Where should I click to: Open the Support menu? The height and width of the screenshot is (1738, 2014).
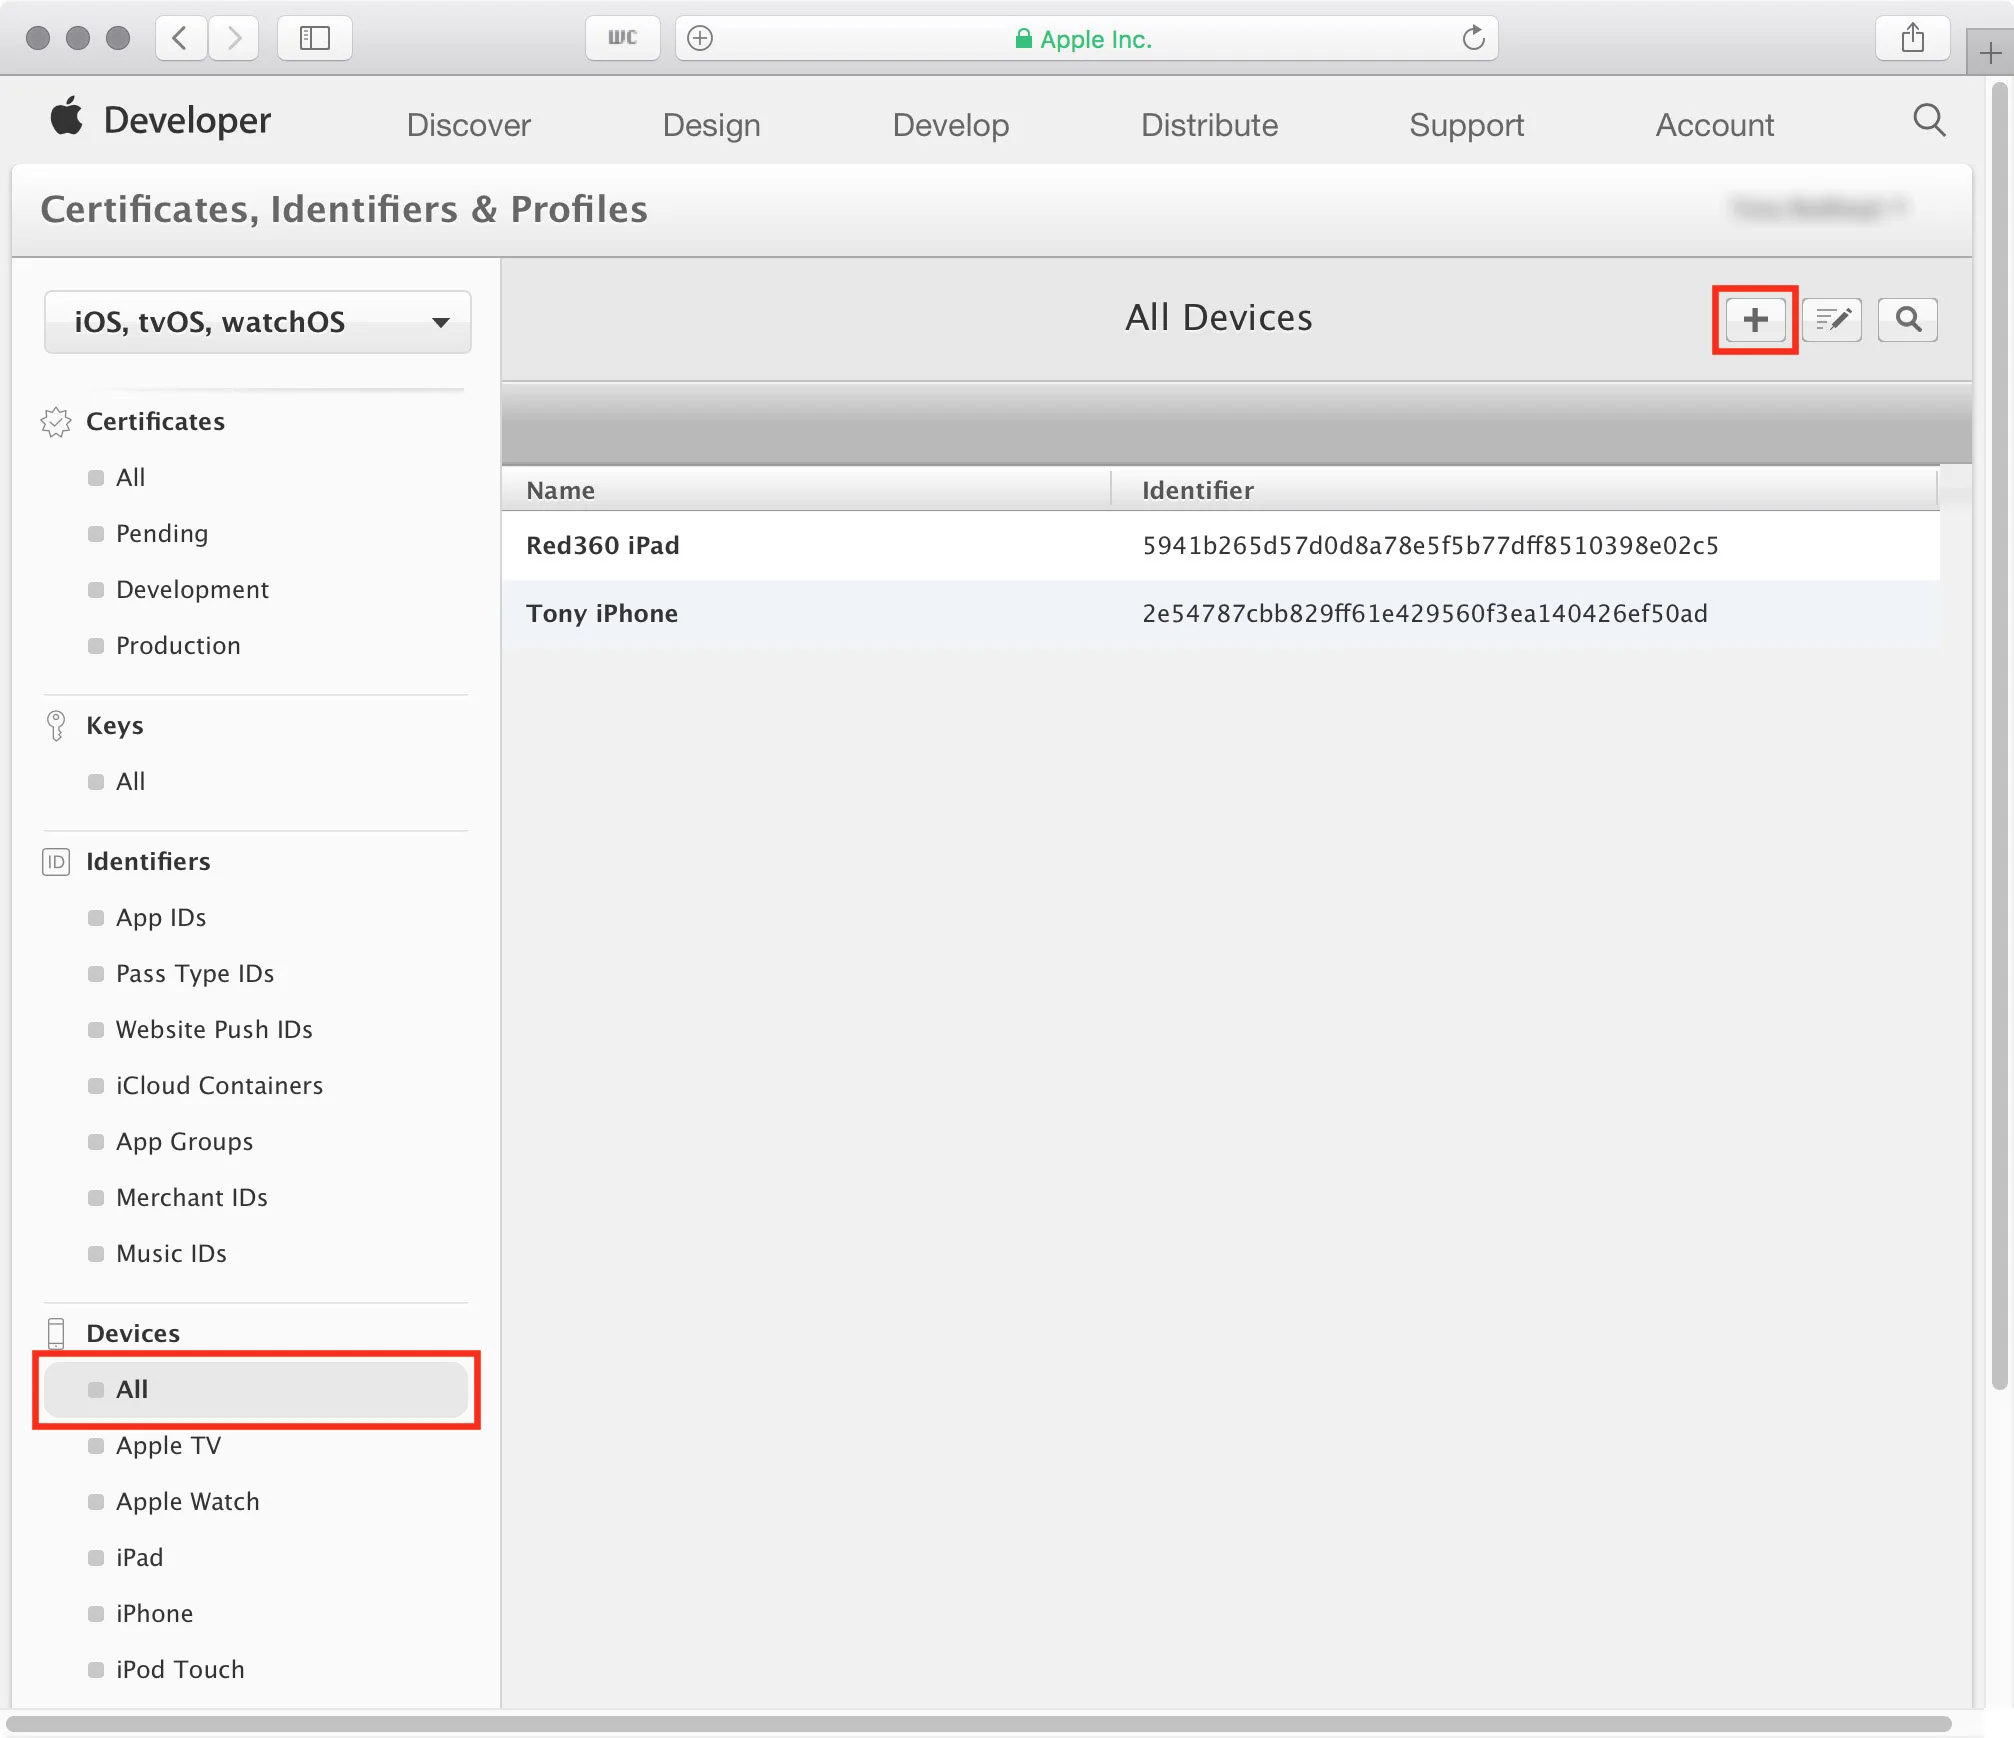point(1466,125)
